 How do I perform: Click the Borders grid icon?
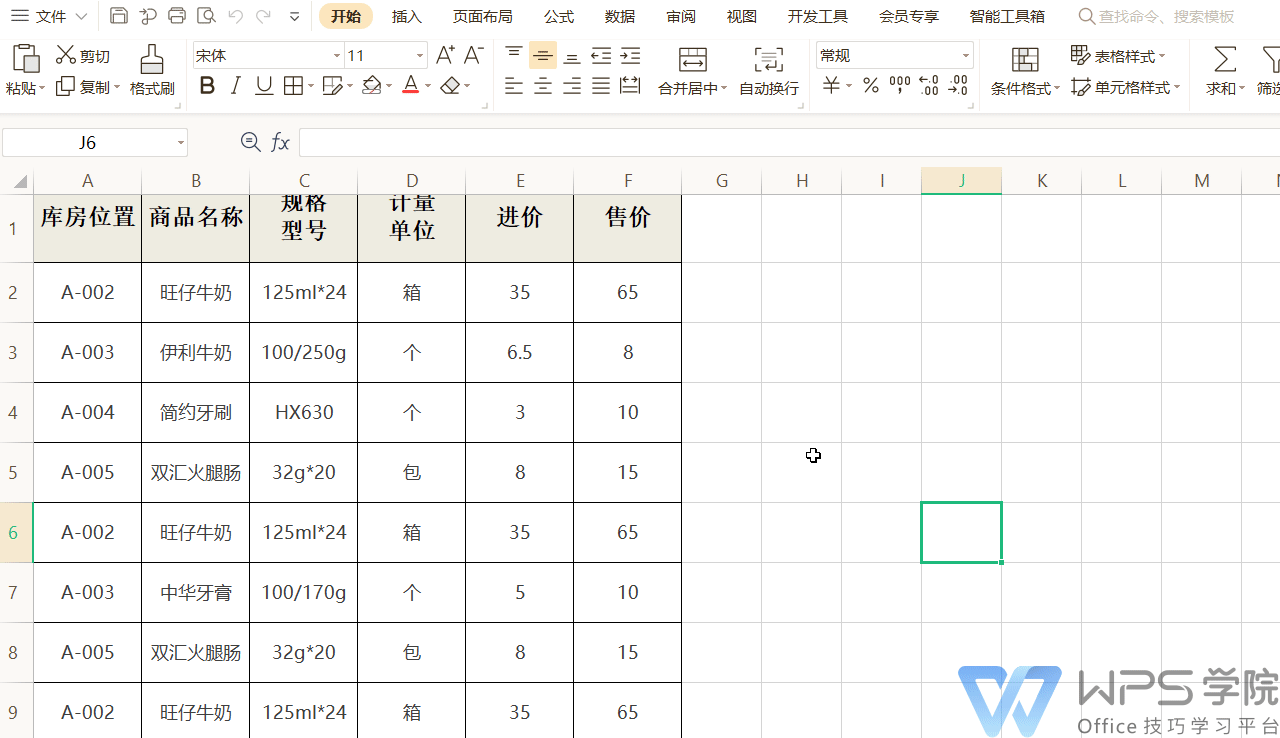(x=293, y=86)
